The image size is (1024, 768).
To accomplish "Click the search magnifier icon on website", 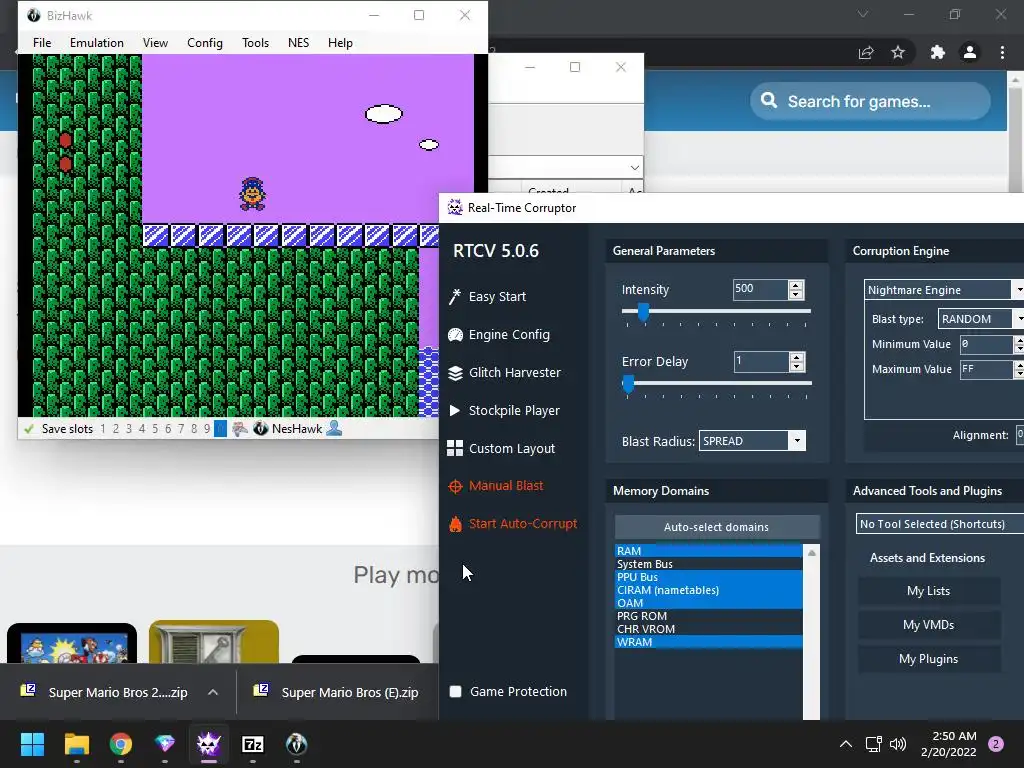I will pyautogui.click(x=769, y=101).
